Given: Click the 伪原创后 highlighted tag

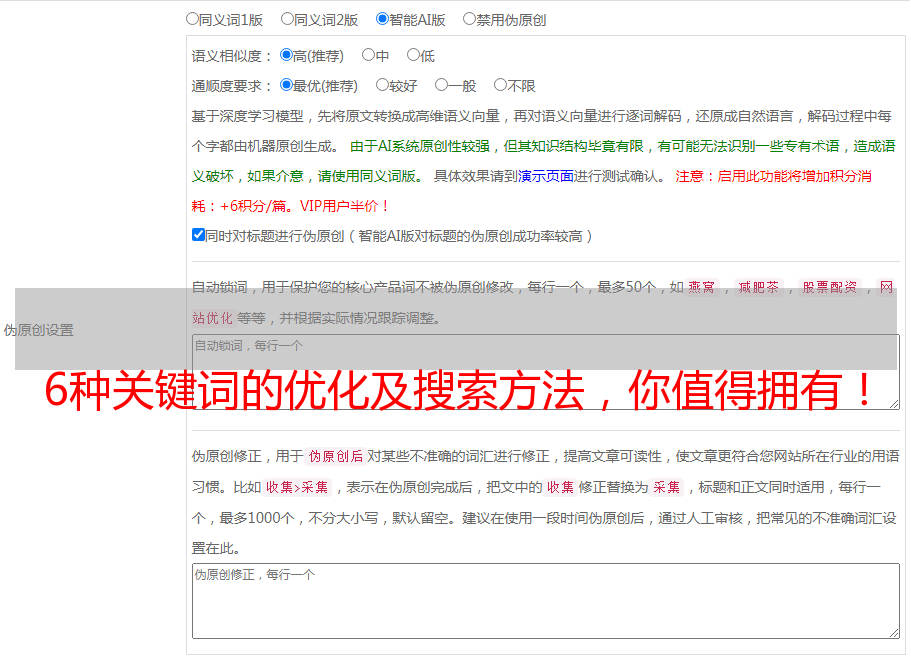Looking at the screenshot, I should [336, 456].
